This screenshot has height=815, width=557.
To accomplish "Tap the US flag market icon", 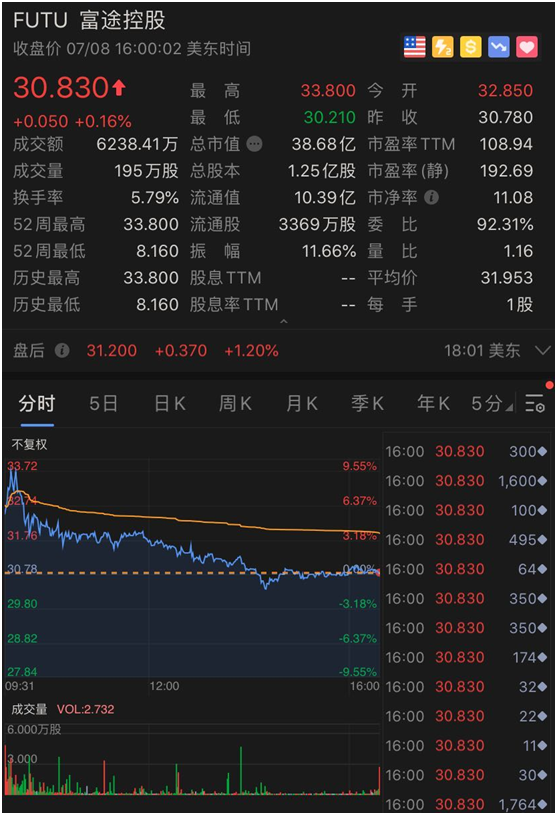I will (x=415, y=47).
